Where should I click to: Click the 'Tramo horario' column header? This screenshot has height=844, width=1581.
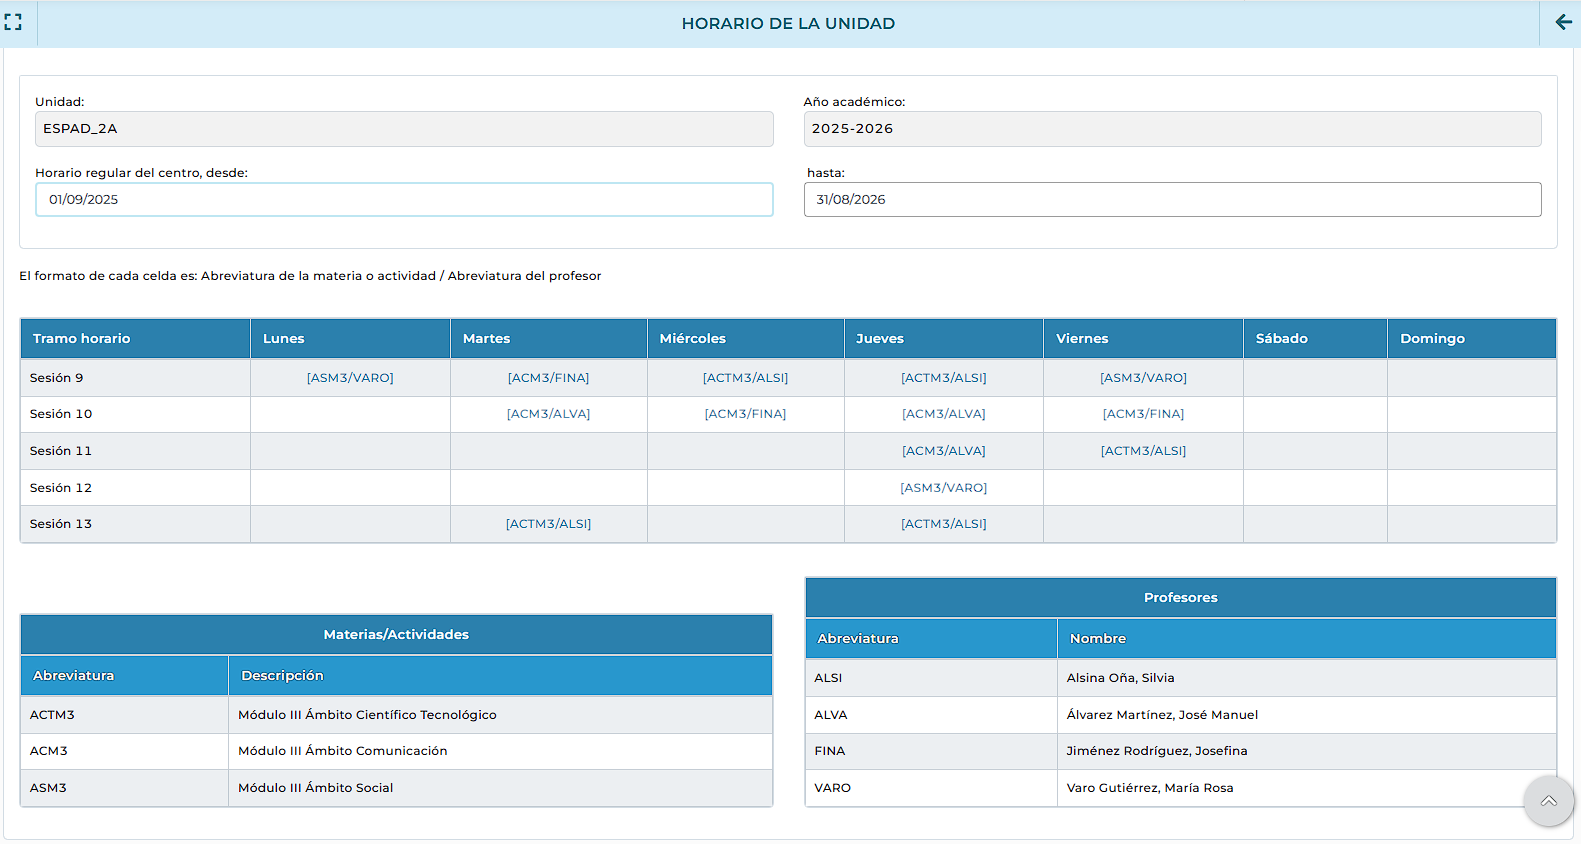(82, 339)
